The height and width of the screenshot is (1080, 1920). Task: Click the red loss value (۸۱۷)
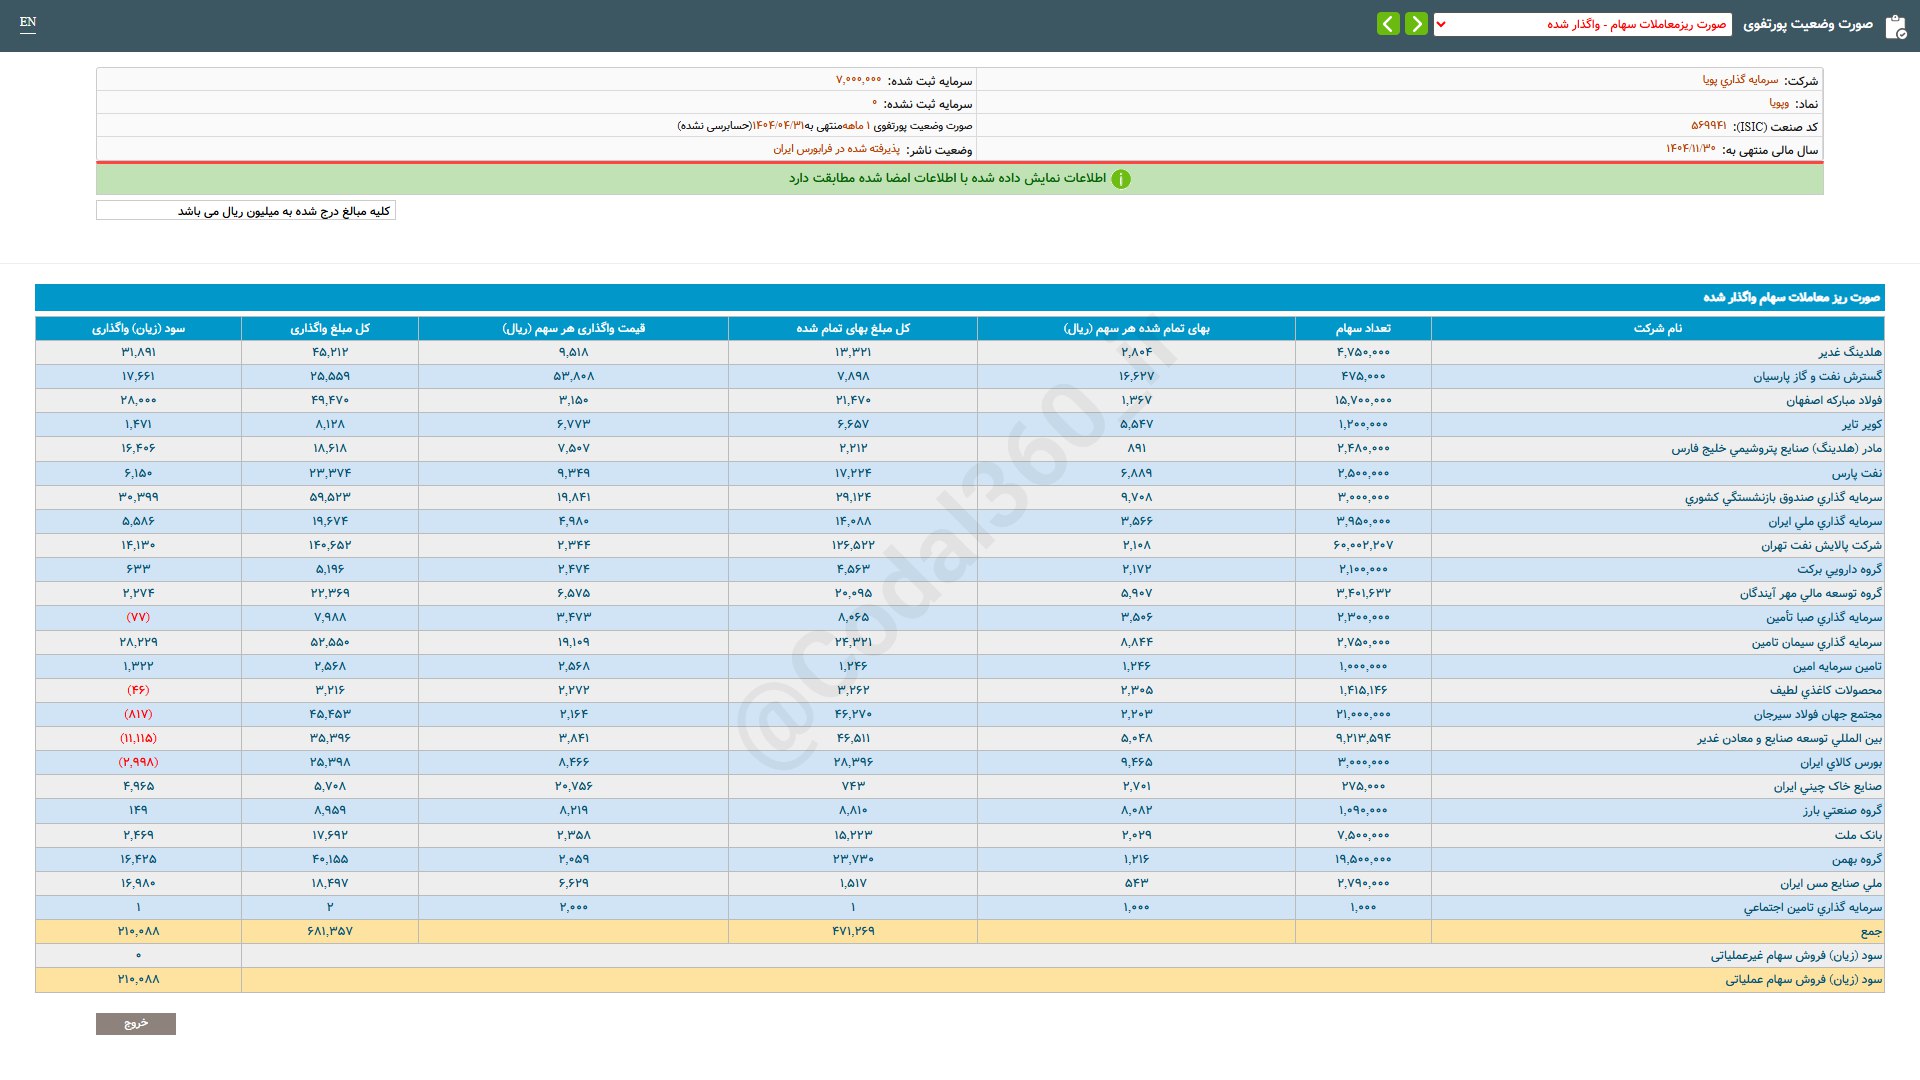138,714
